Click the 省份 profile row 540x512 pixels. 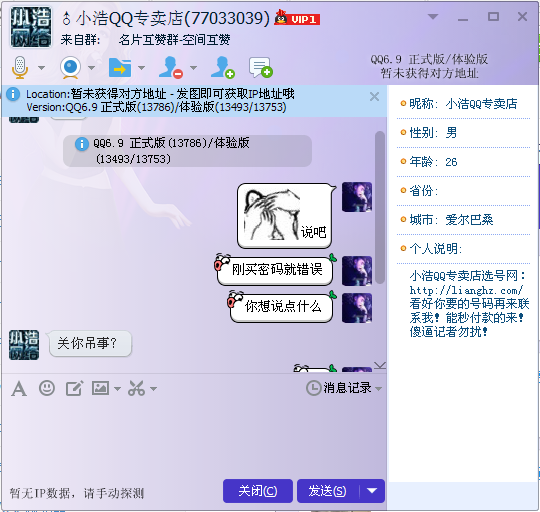pyautogui.click(x=463, y=190)
